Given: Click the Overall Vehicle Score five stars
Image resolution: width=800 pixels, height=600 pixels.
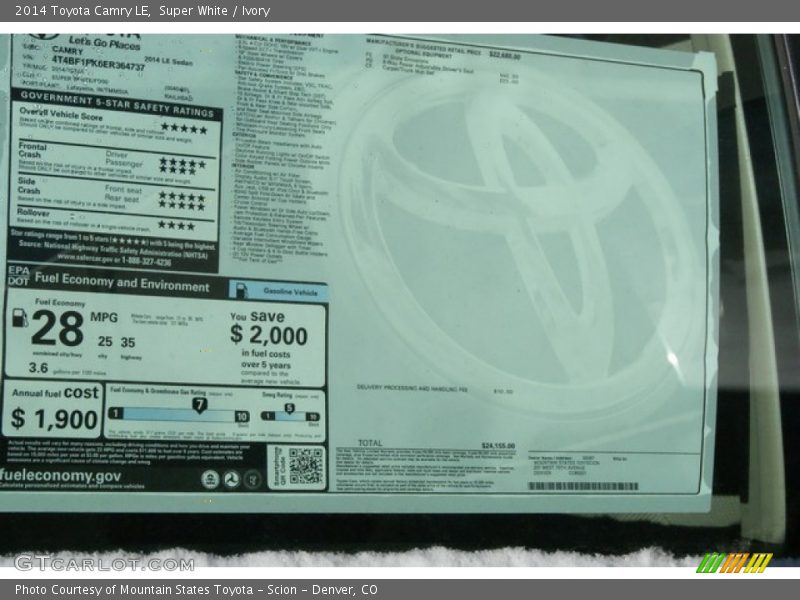Looking at the screenshot, I should click(x=184, y=129).
